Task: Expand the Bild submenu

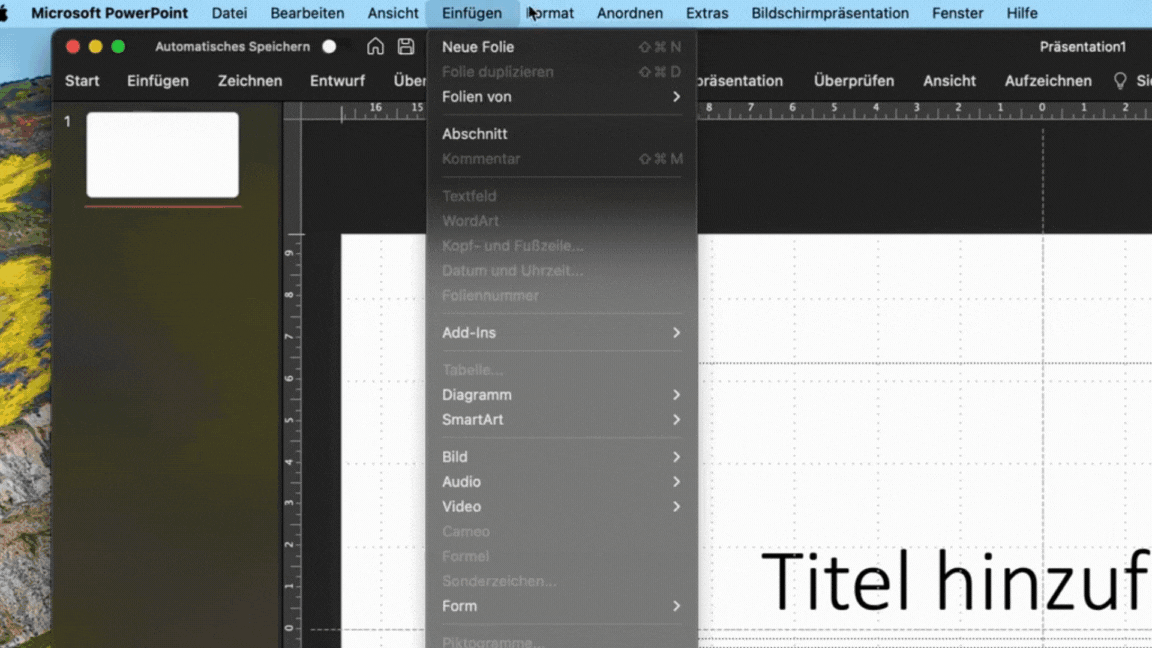Action: [562, 457]
